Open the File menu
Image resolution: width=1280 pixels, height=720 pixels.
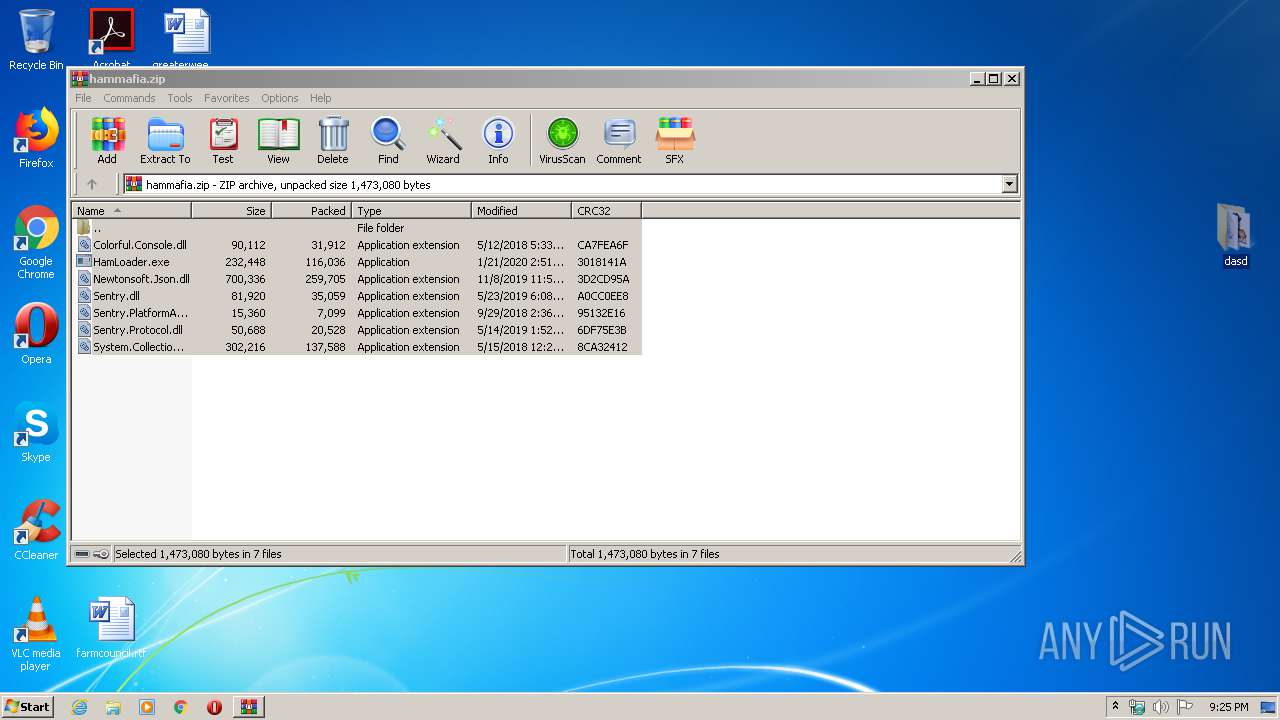point(83,98)
